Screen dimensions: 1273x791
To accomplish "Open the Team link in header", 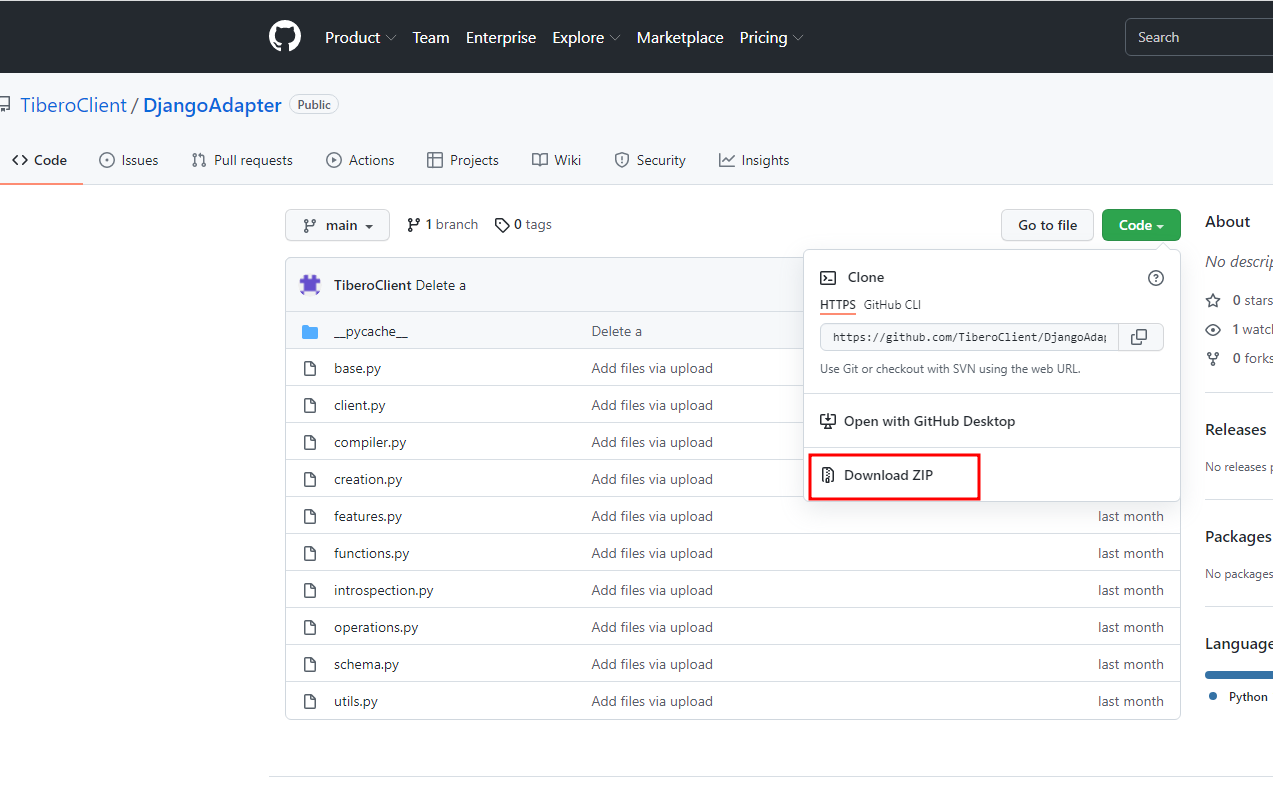I will (431, 37).
